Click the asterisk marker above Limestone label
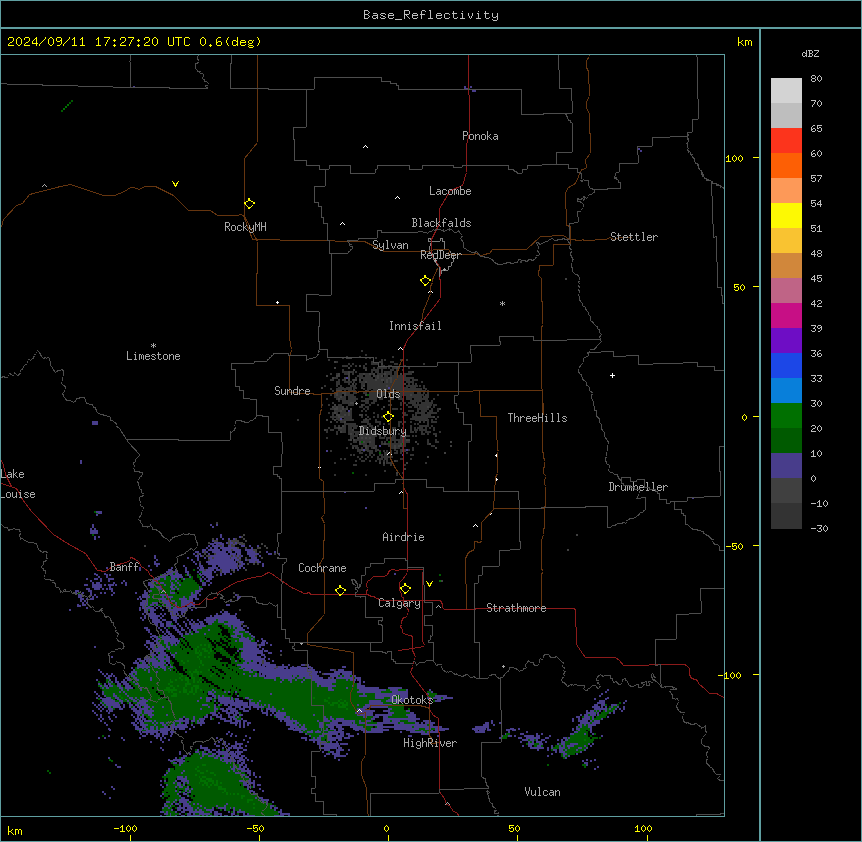 tap(153, 346)
